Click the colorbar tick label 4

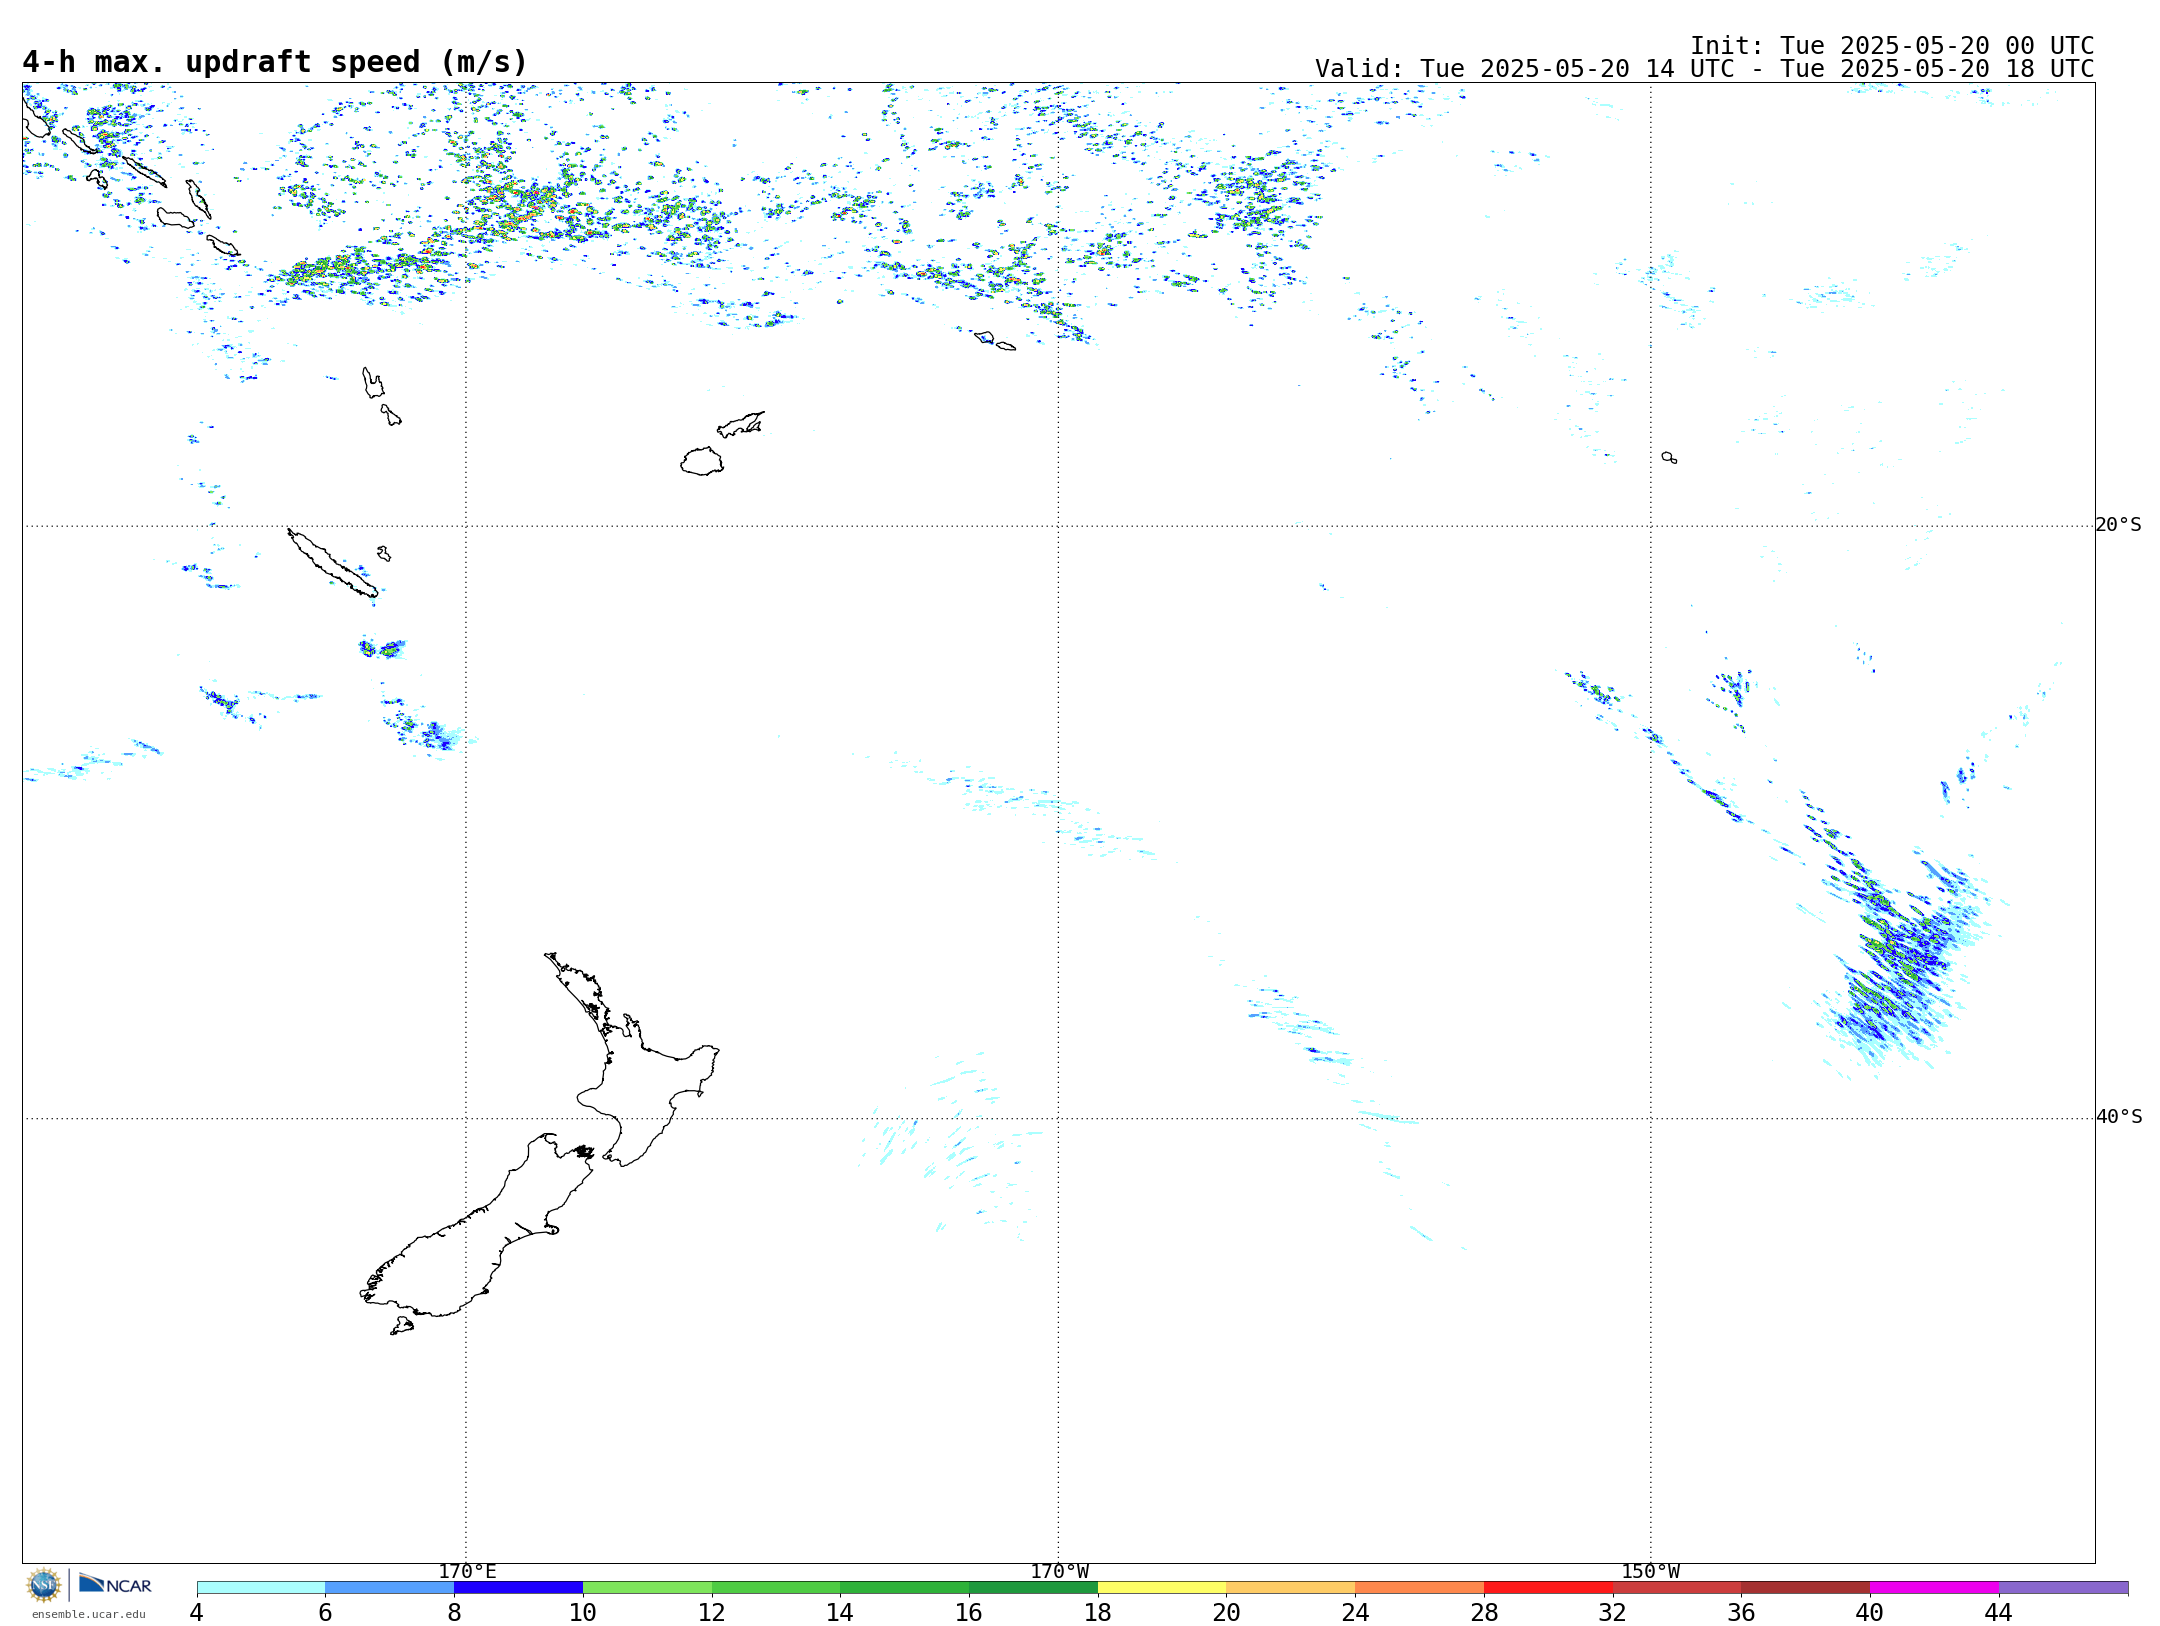pyautogui.click(x=197, y=1612)
